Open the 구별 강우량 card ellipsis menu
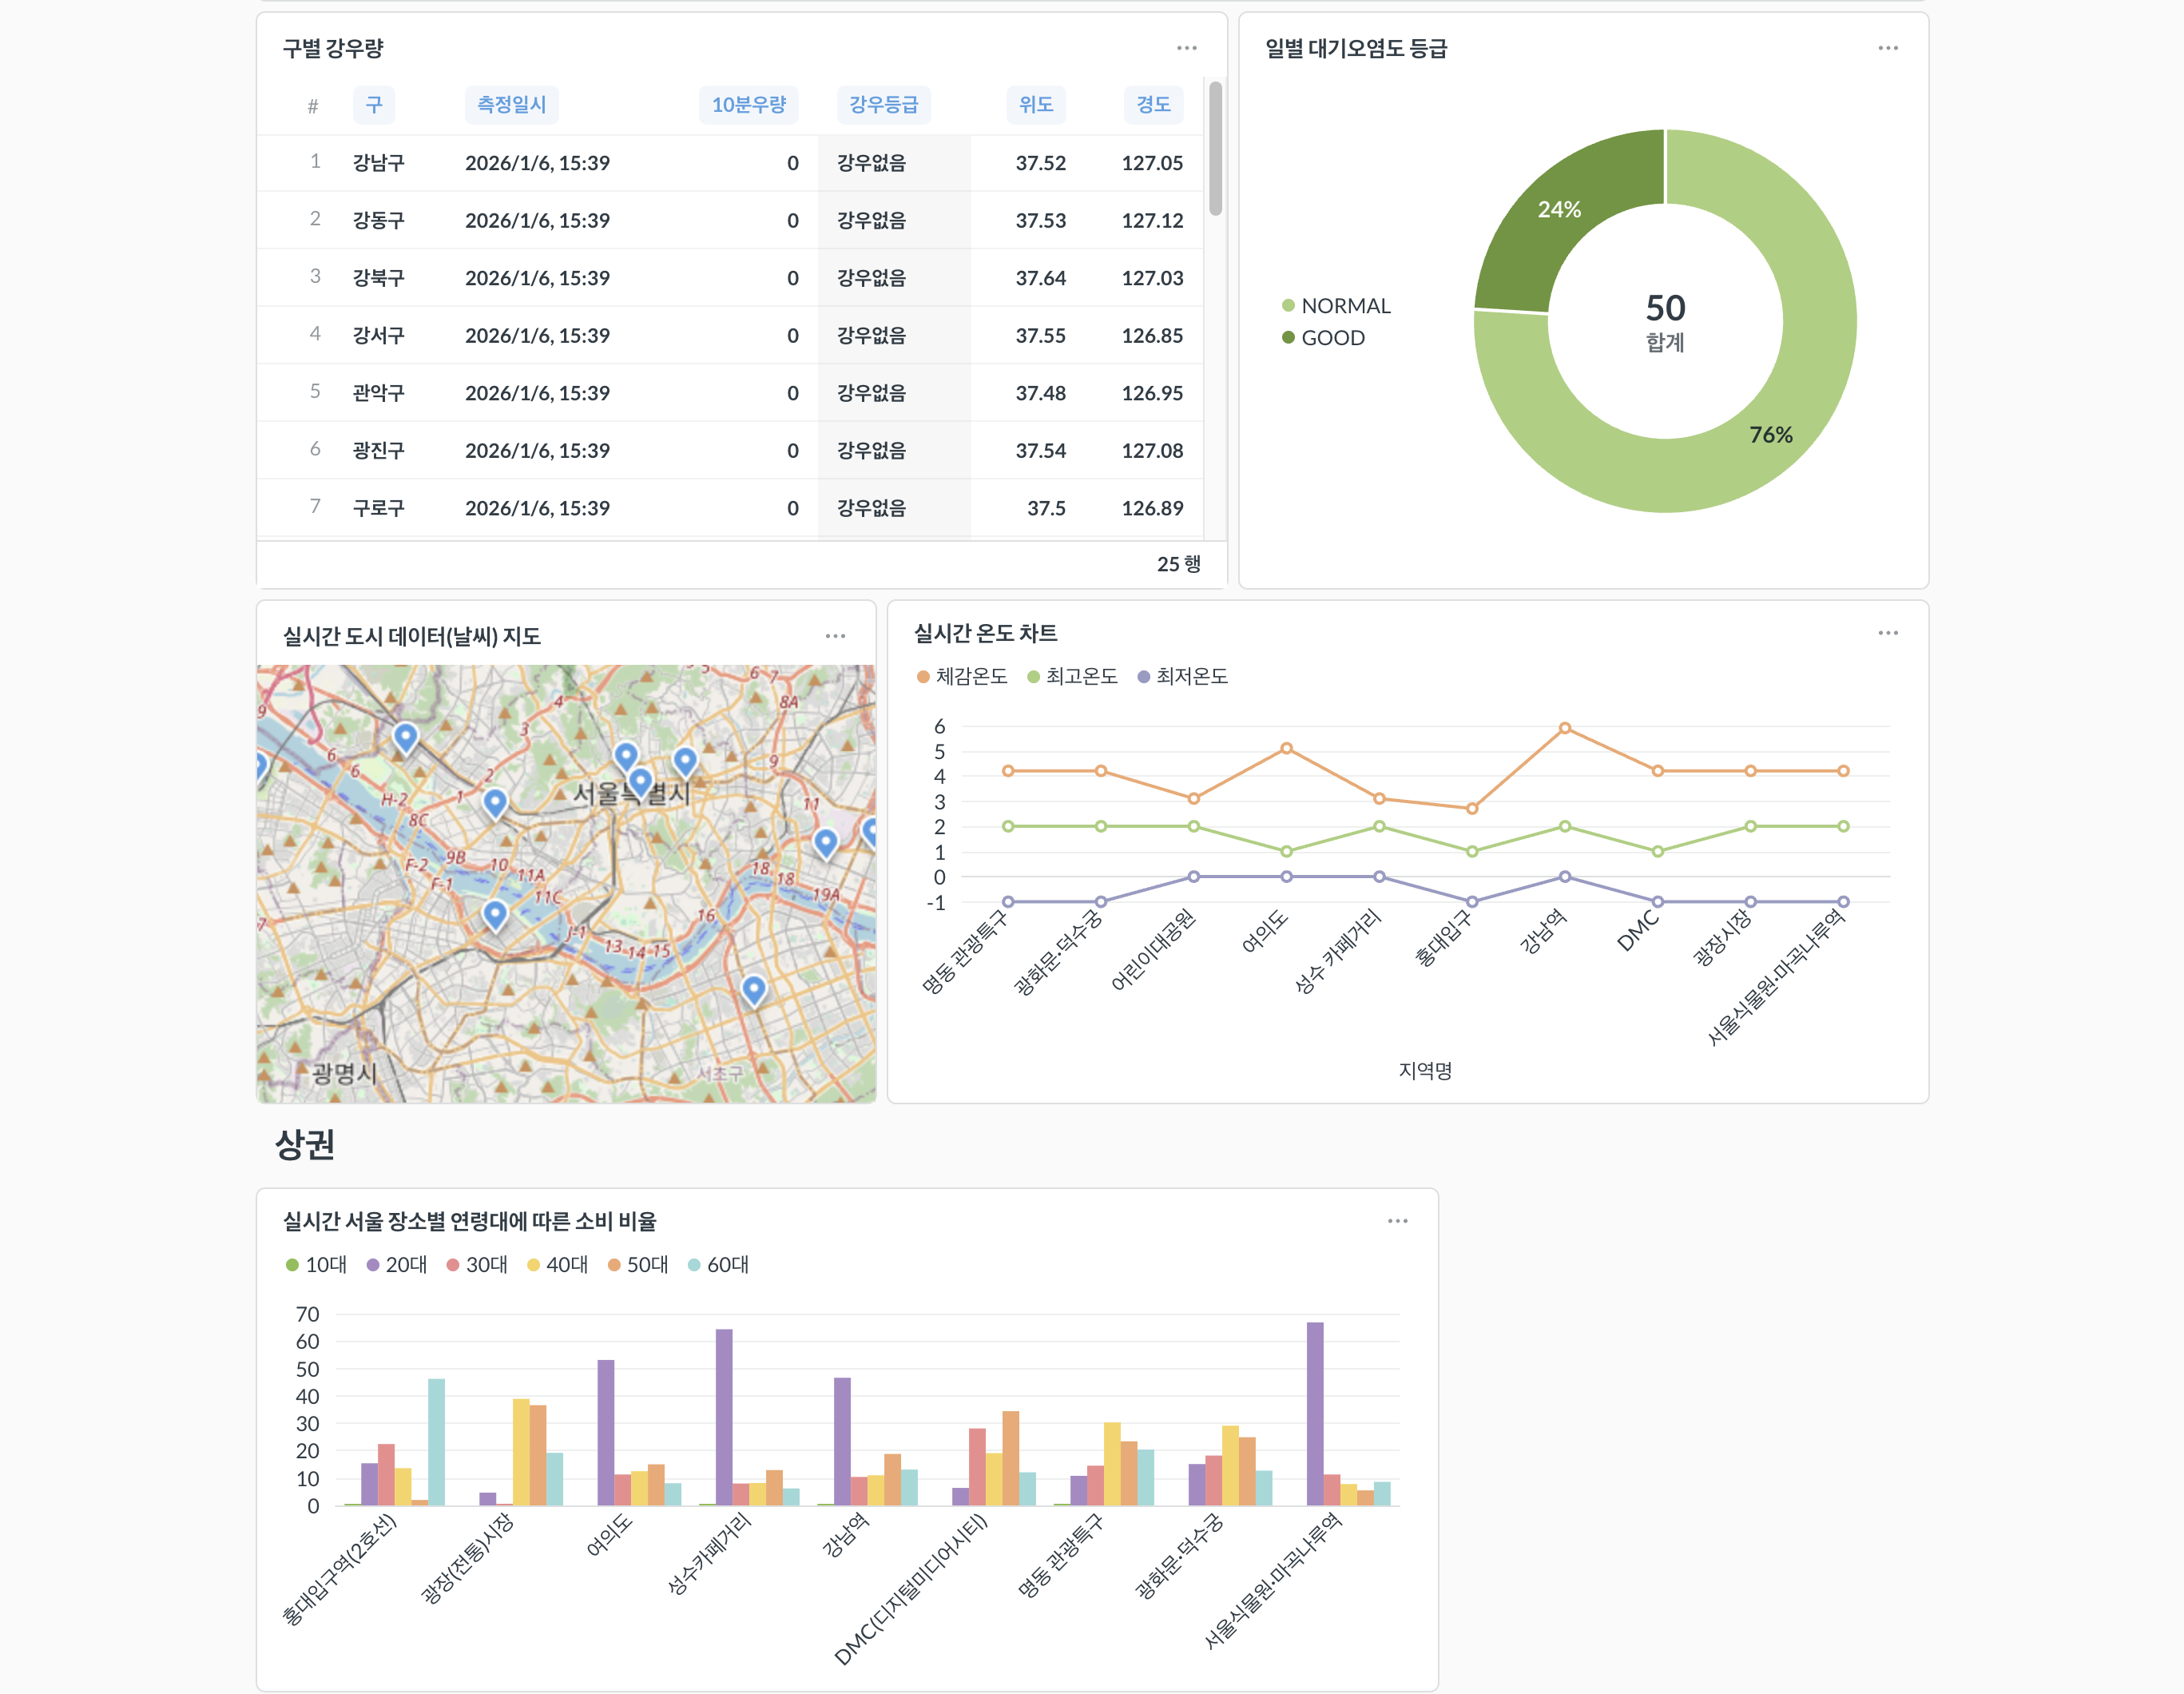Viewport: 2184px width, 1694px height. pyautogui.click(x=1186, y=48)
